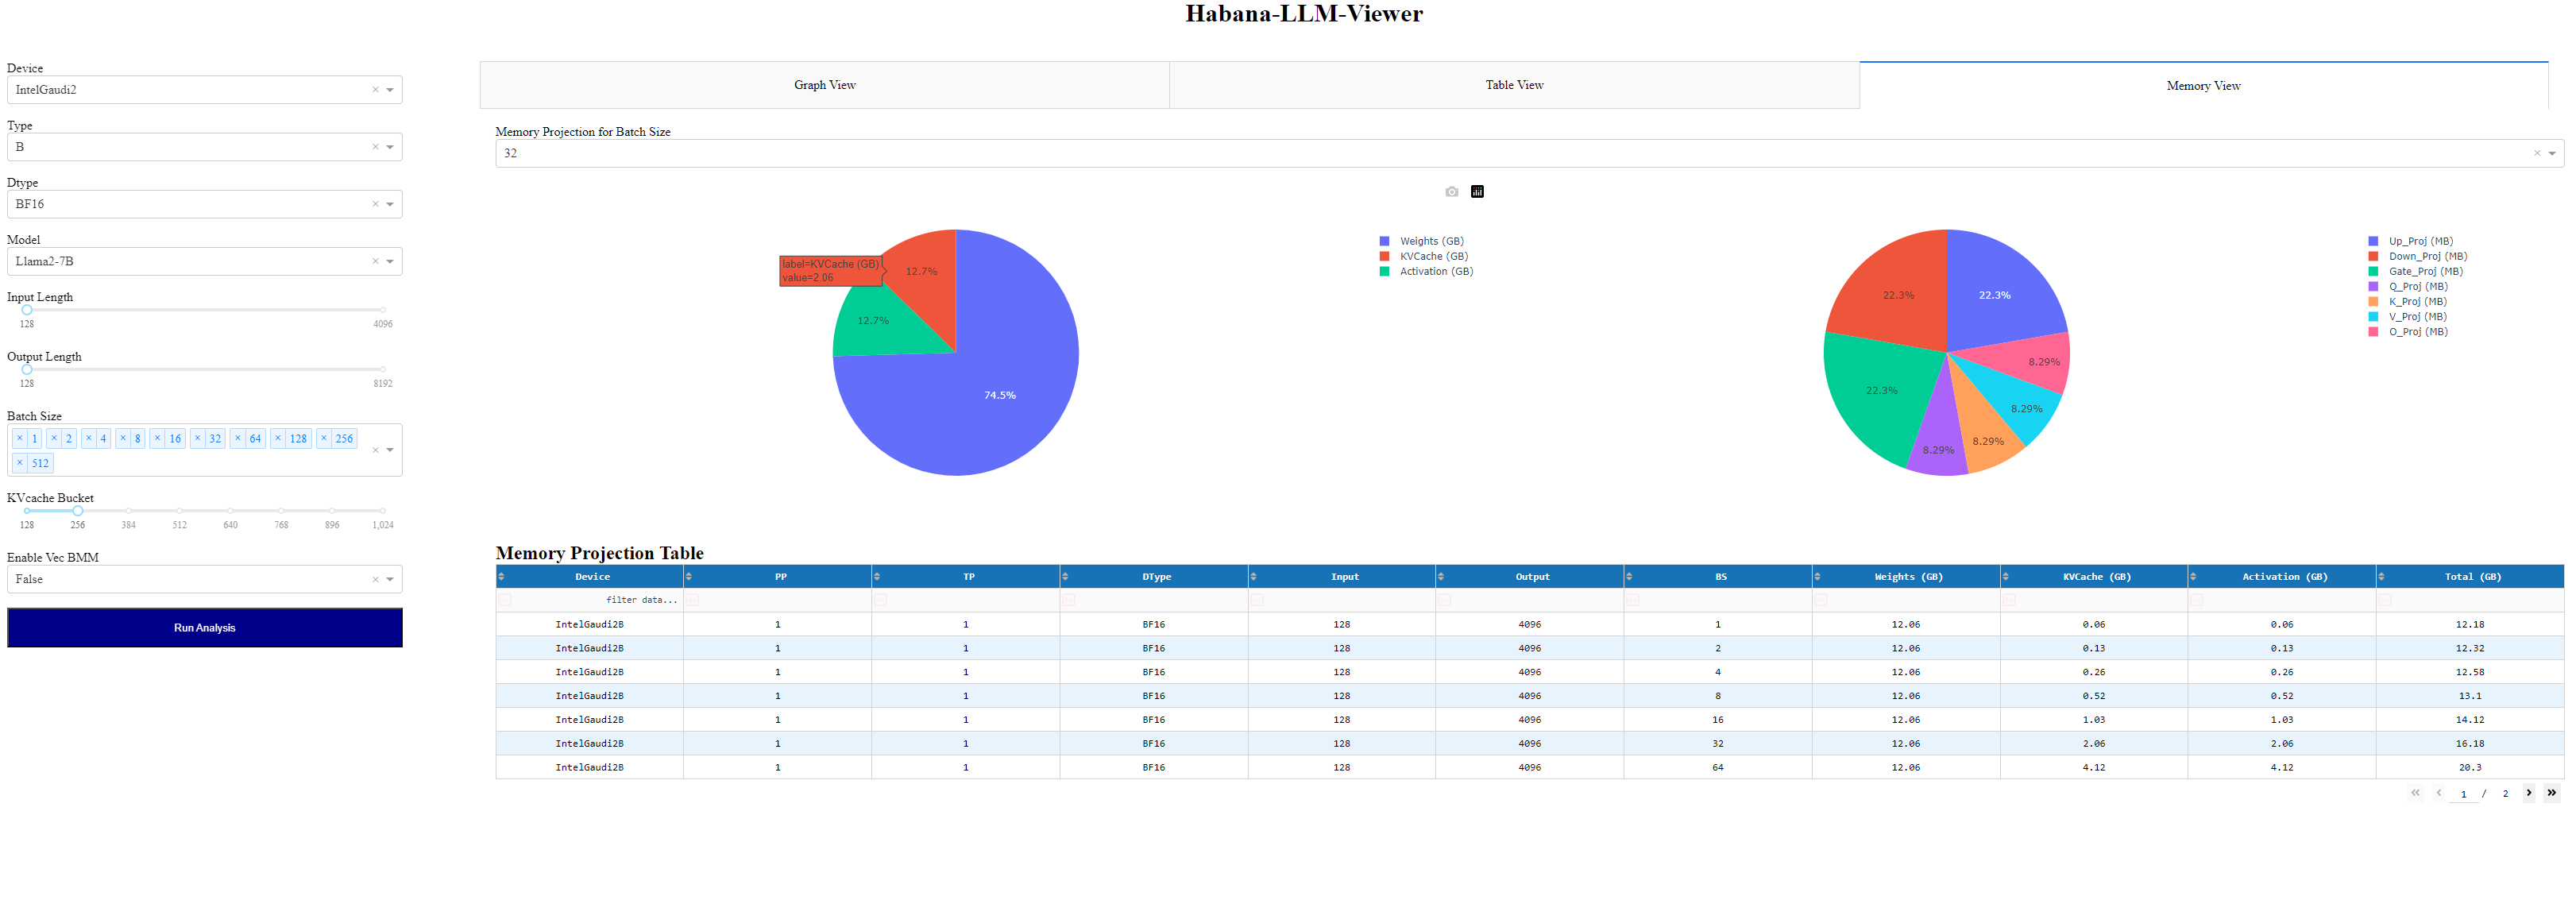Click the Input Length slider handle
Image resolution: width=2576 pixels, height=900 pixels.
tap(27, 310)
